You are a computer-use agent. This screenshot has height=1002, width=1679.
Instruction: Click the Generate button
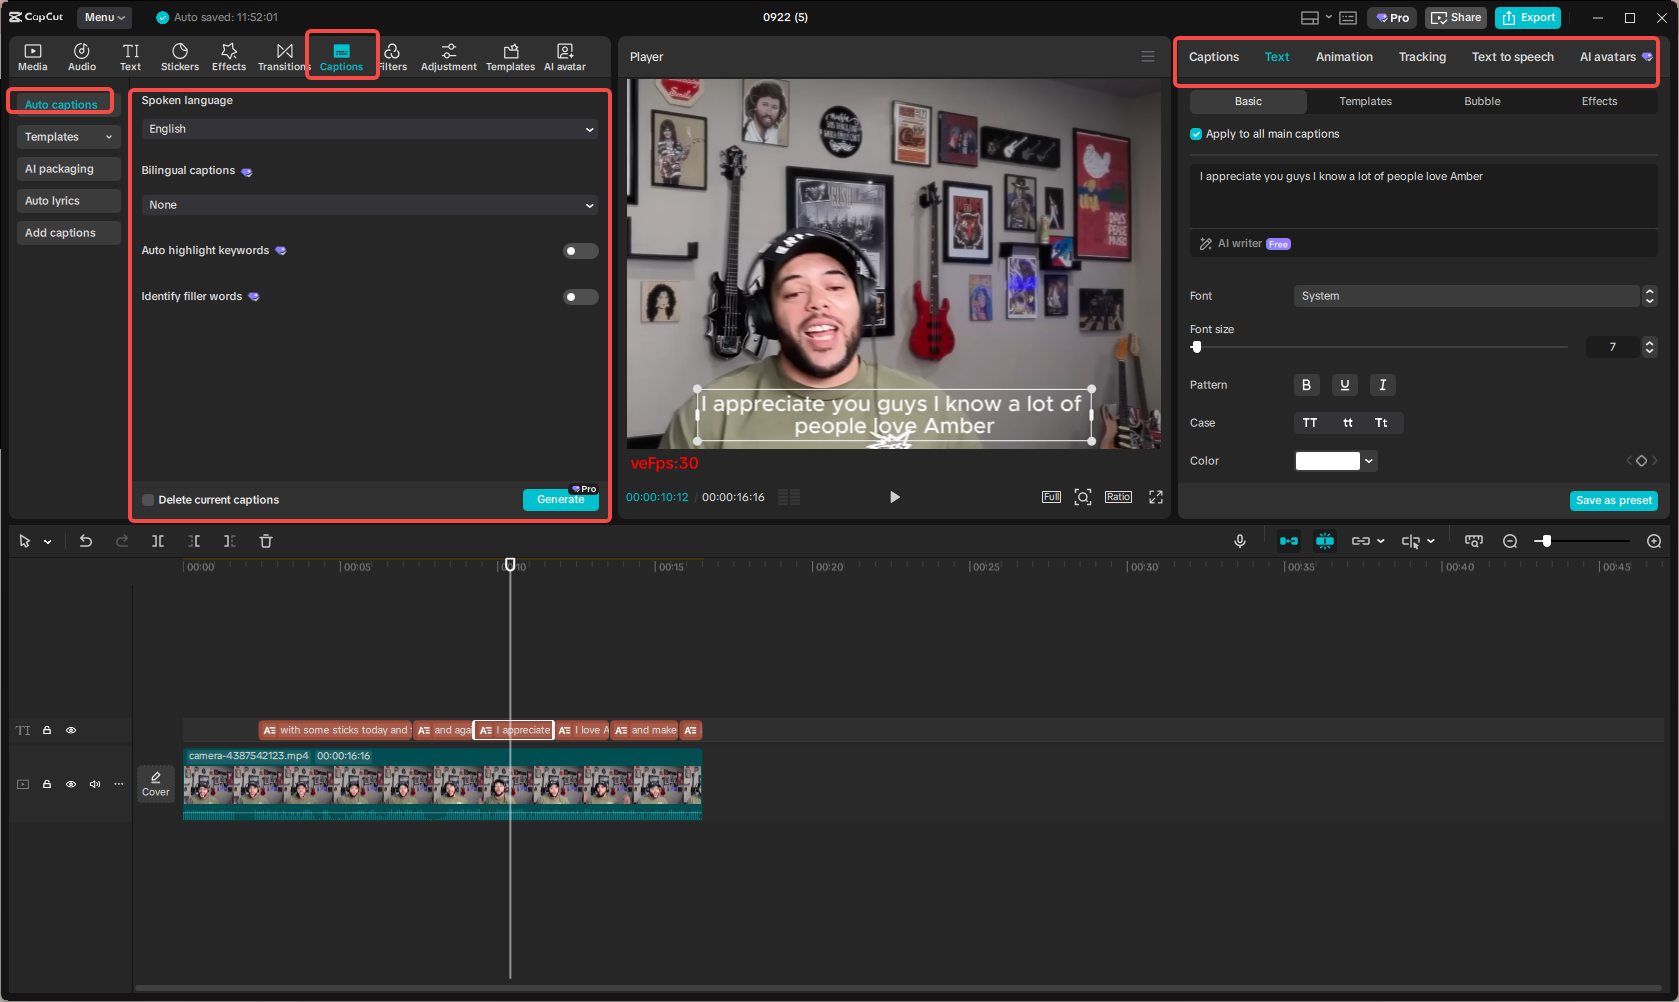[561, 499]
